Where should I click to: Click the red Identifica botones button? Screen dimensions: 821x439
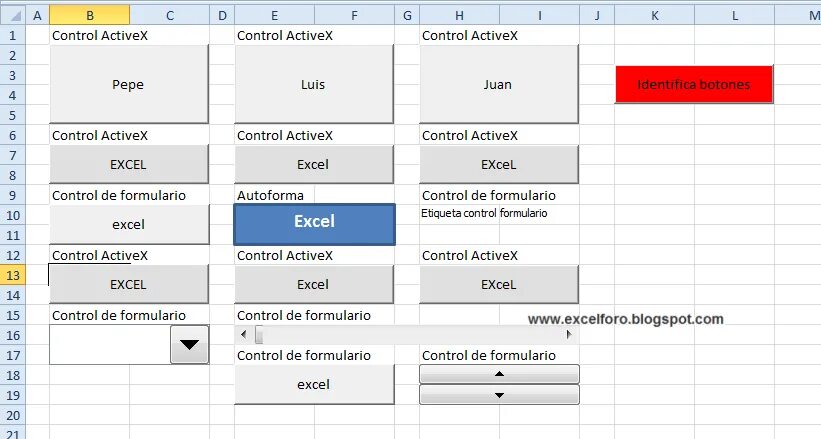click(x=694, y=84)
